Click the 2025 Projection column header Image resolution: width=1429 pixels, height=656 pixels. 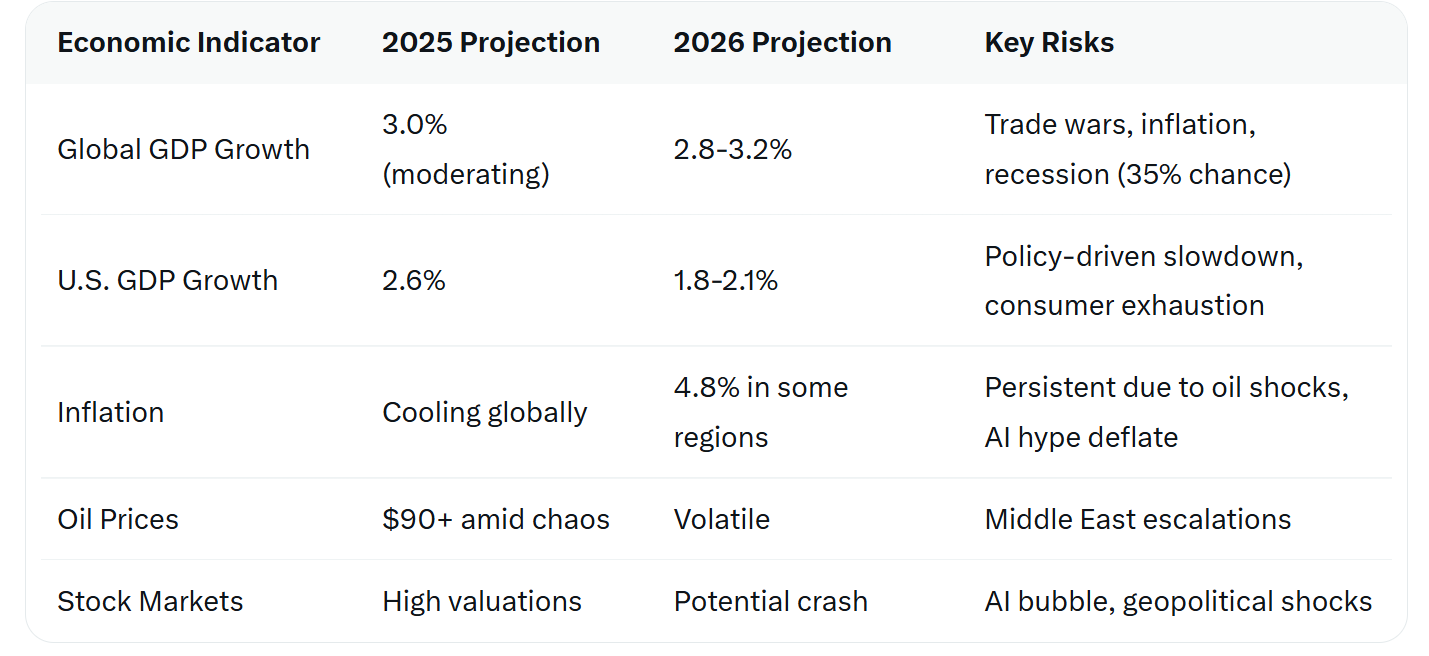[490, 43]
